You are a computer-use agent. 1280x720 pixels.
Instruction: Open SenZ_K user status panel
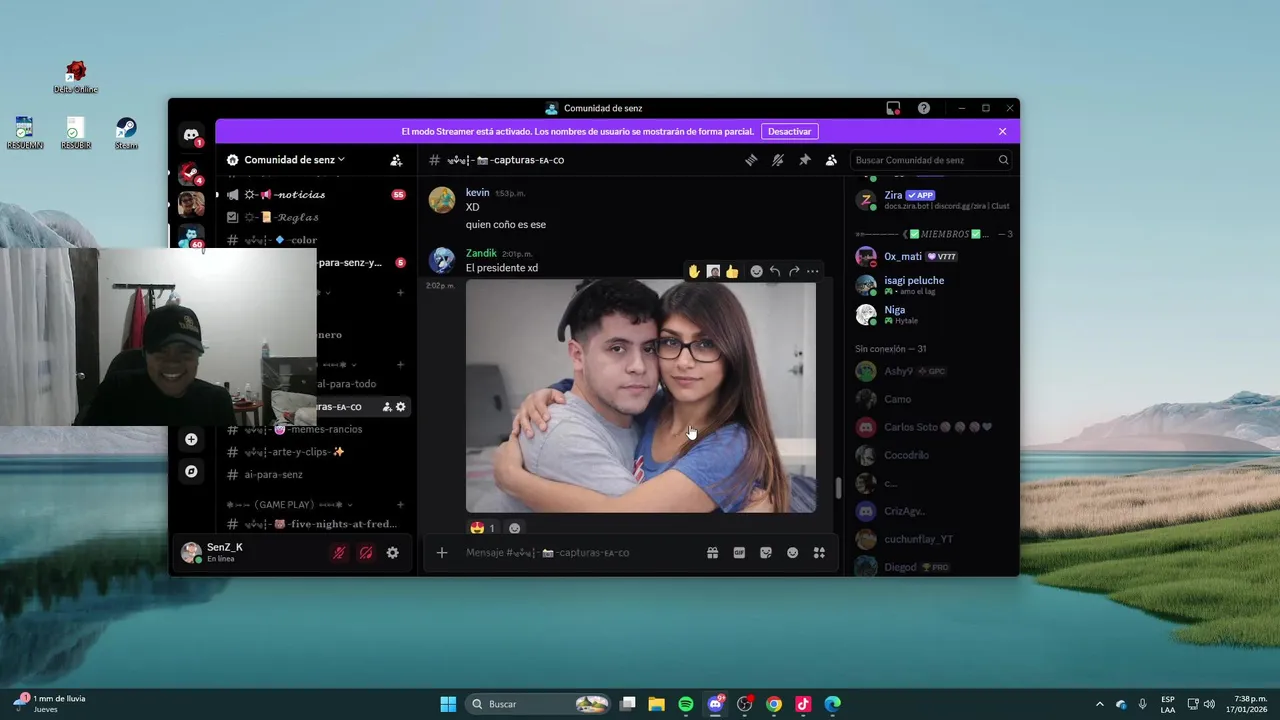point(225,552)
